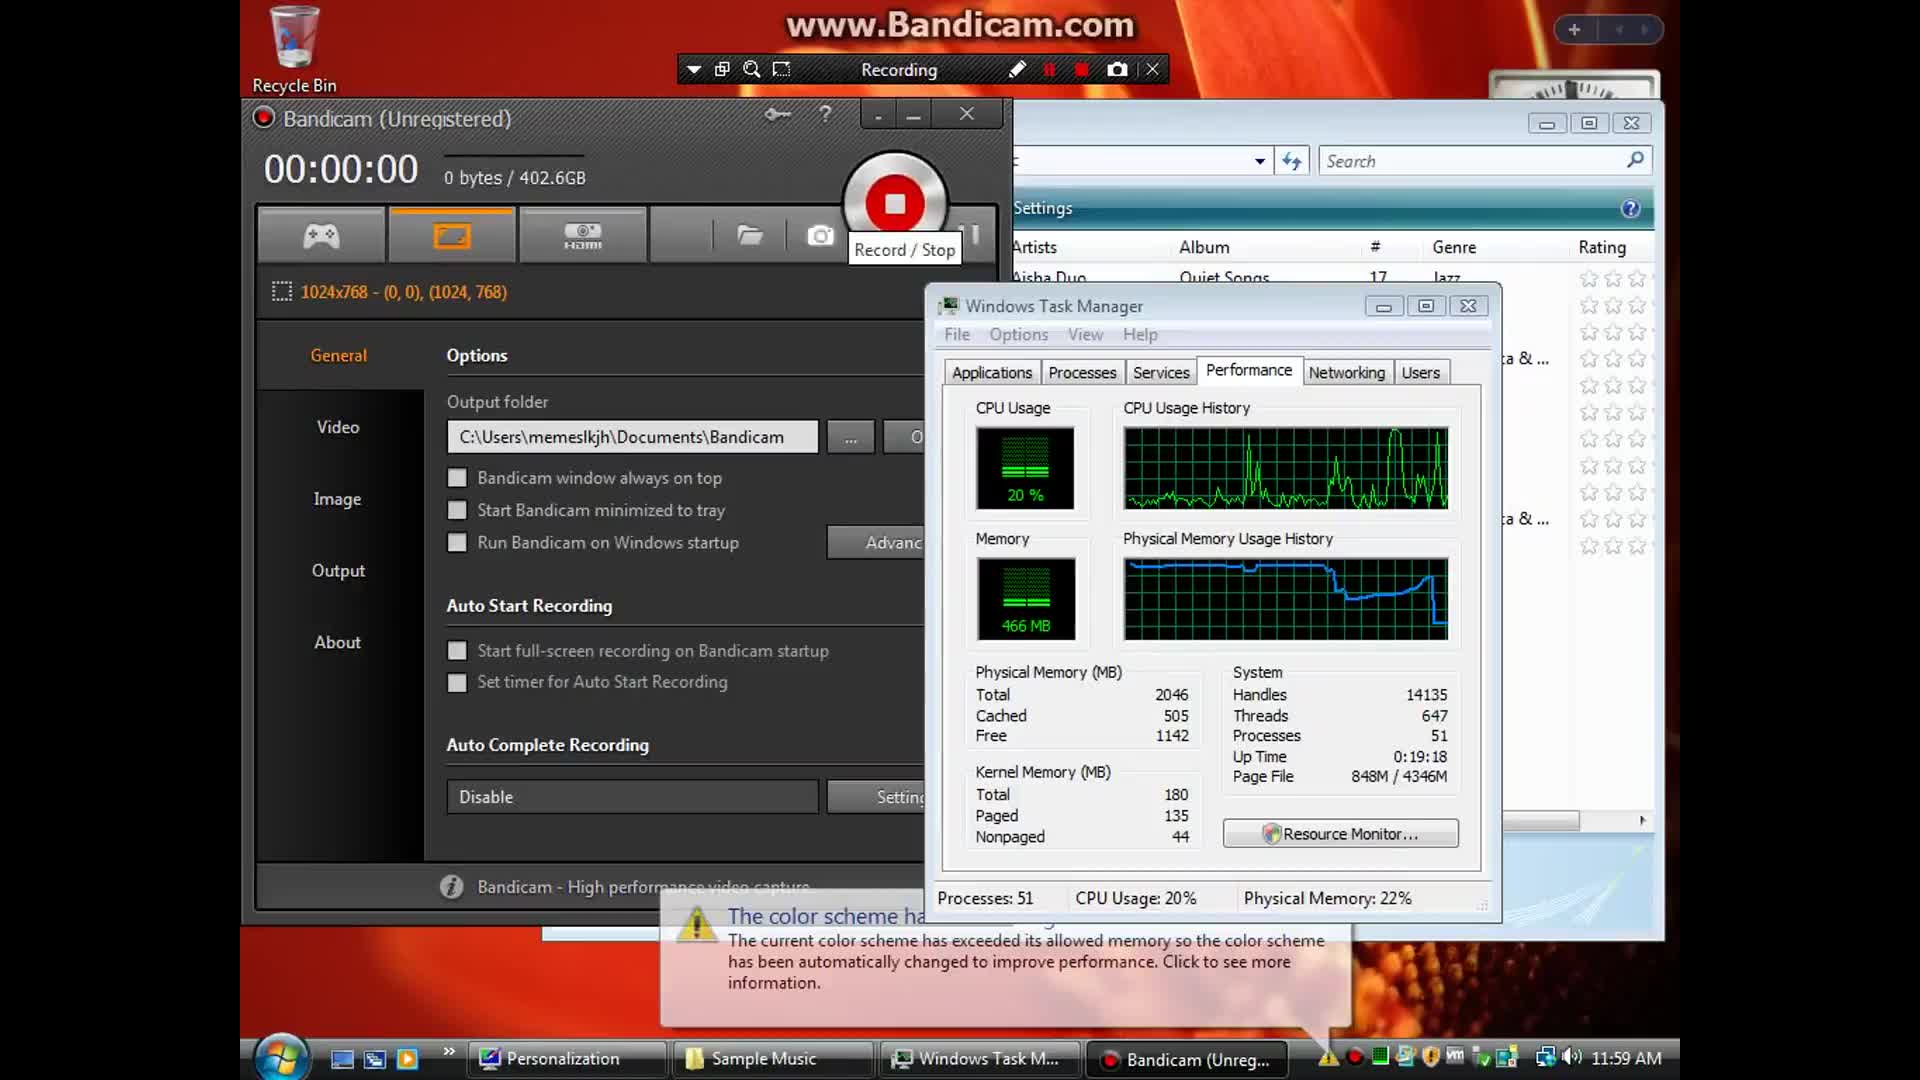Open the Windows Start orb

click(281, 1058)
